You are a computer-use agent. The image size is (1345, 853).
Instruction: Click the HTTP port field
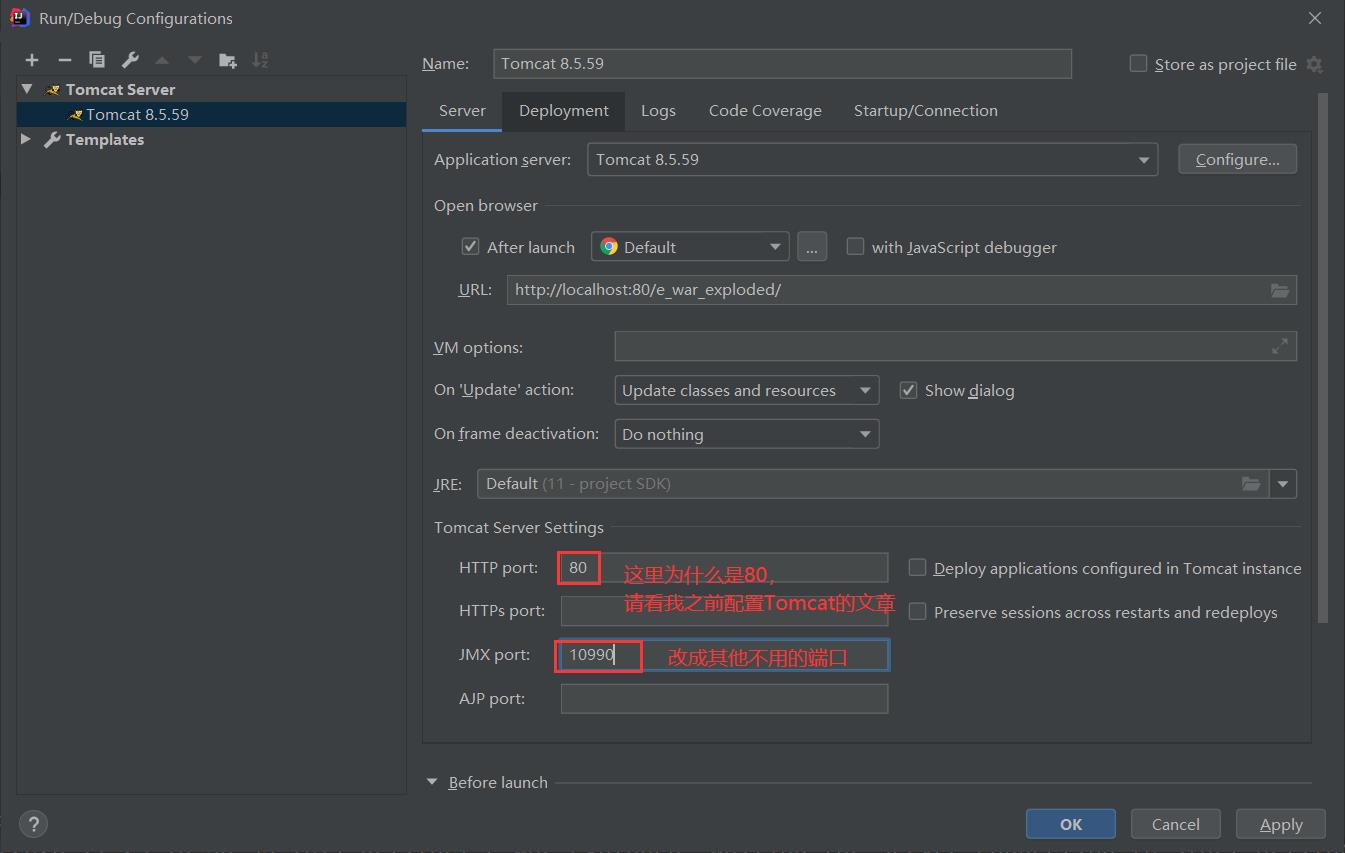pyautogui.click(x=724, y=567)
